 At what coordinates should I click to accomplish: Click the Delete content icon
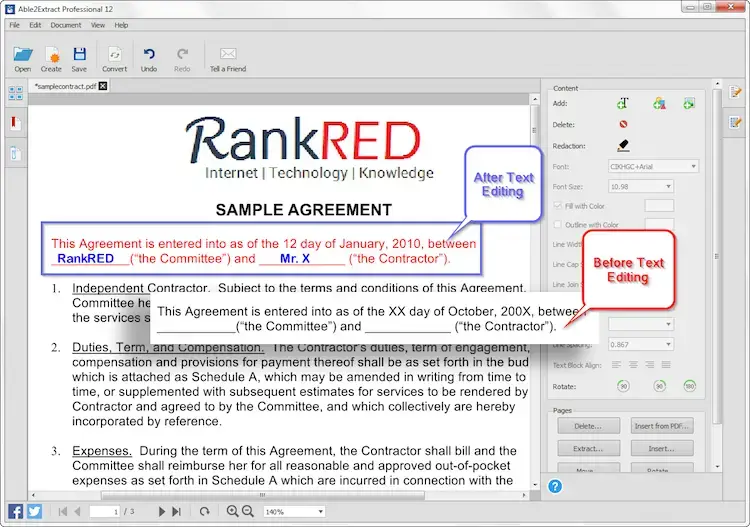click(x=623, y=124)
